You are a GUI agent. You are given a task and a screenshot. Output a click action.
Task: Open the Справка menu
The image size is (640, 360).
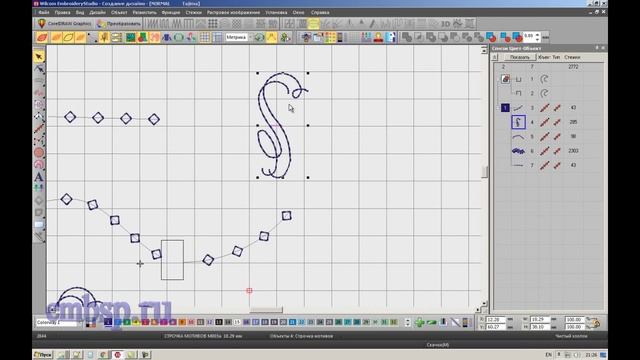[x=320, y=13]
